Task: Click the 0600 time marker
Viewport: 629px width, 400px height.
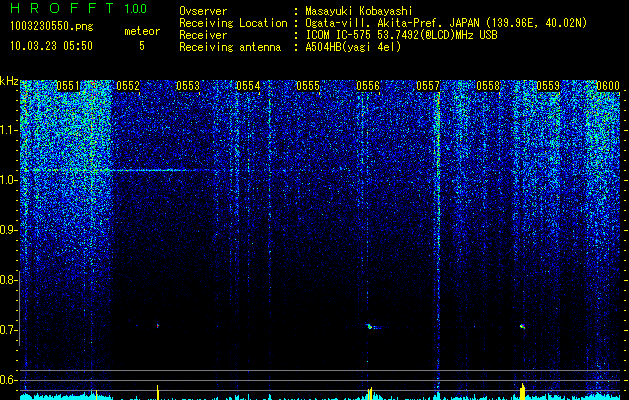Action: 608,86
